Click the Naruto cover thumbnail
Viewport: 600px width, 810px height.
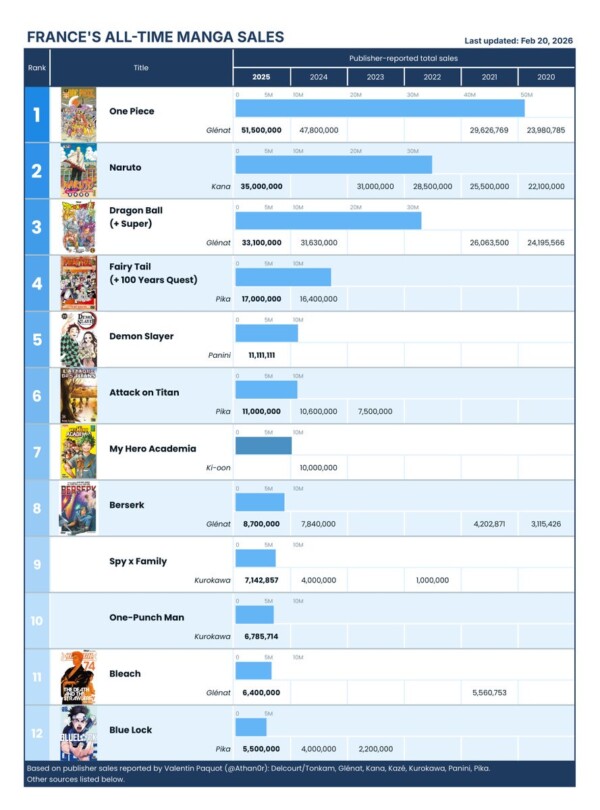[x=78, y=170]
